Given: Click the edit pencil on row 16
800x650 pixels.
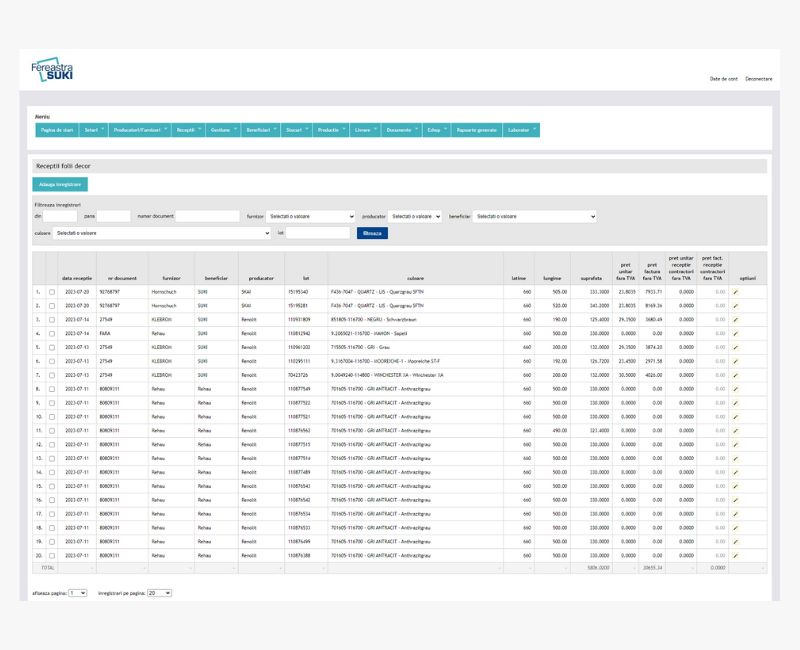Looking at the screenshot, I should coord(735,499).
